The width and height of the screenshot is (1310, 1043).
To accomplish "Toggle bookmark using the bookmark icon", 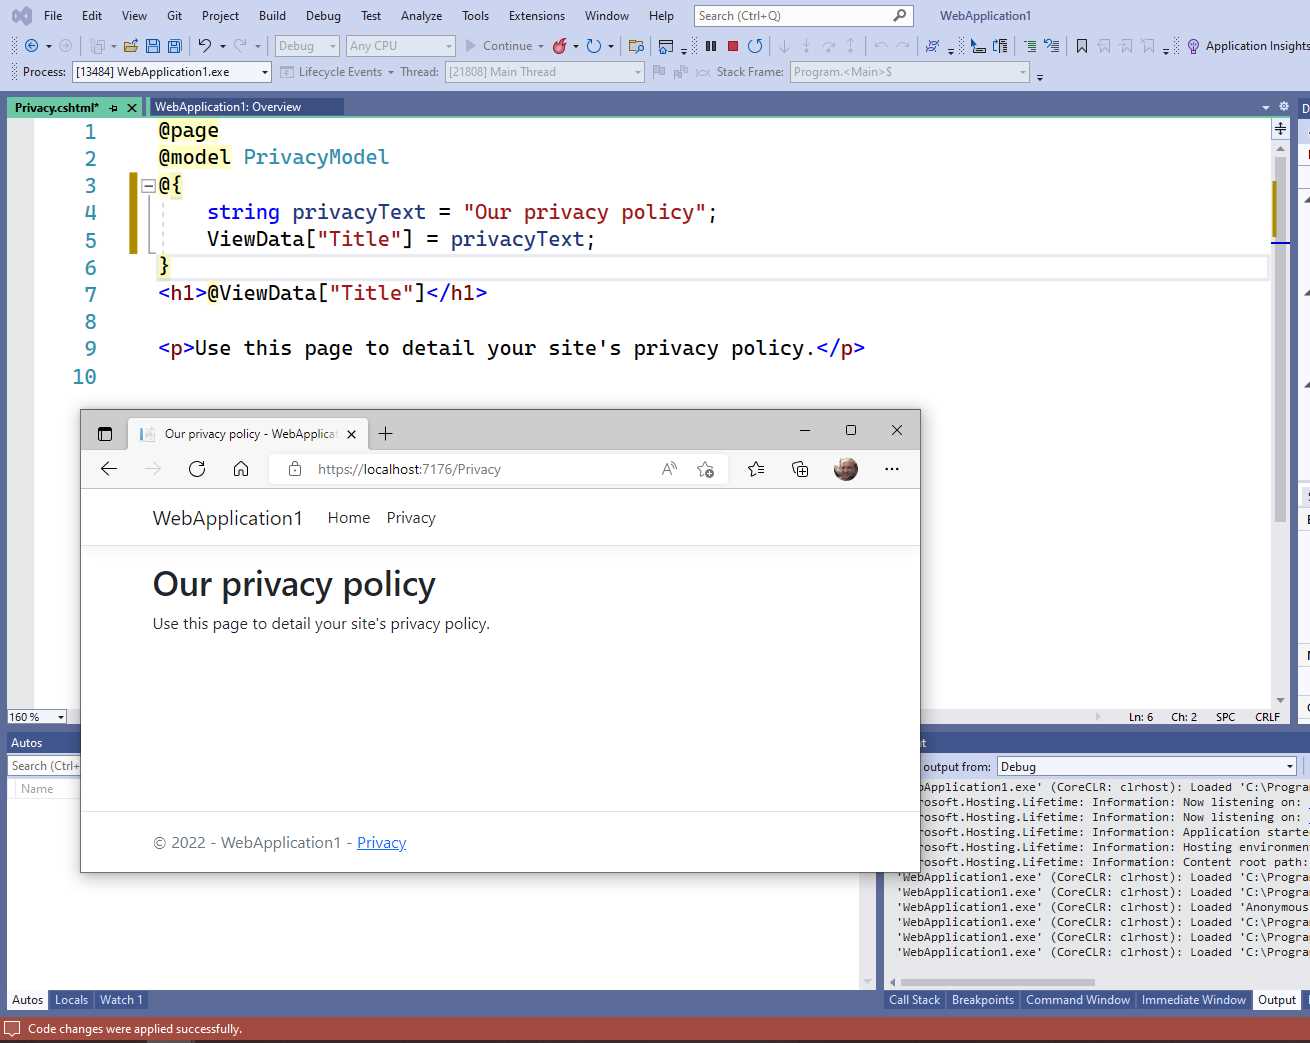I will 1082,46.
